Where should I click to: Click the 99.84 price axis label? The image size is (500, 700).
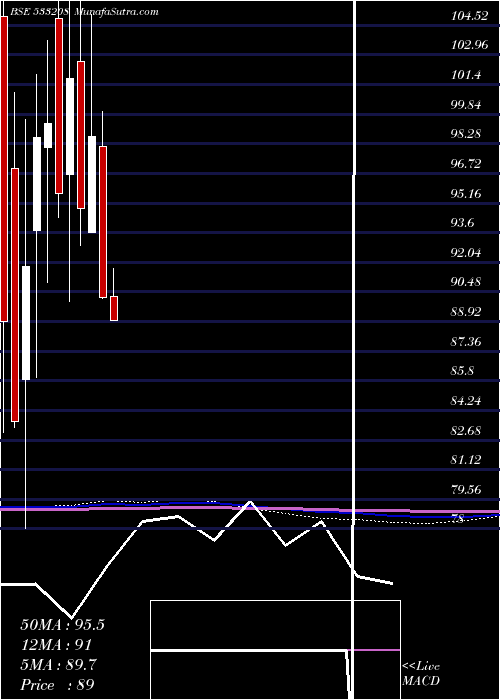coord(466,105)
